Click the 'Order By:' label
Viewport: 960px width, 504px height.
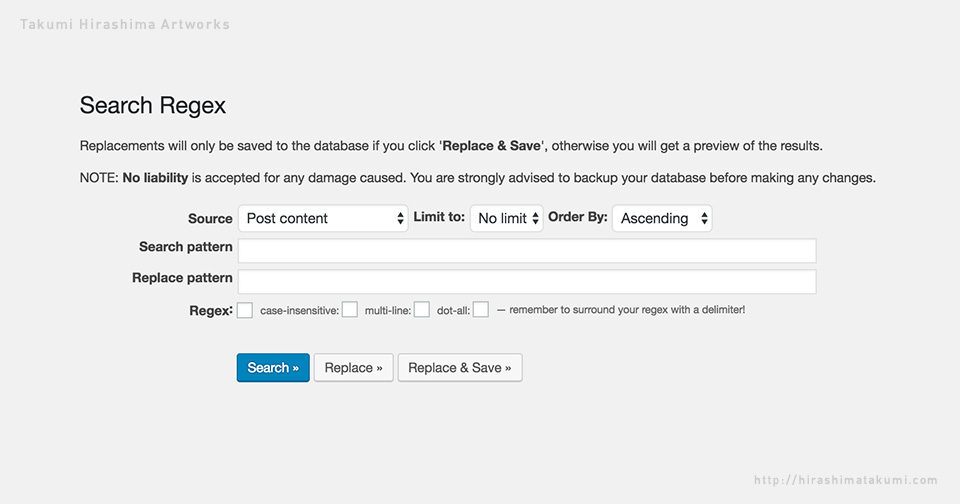coord(577,217)
